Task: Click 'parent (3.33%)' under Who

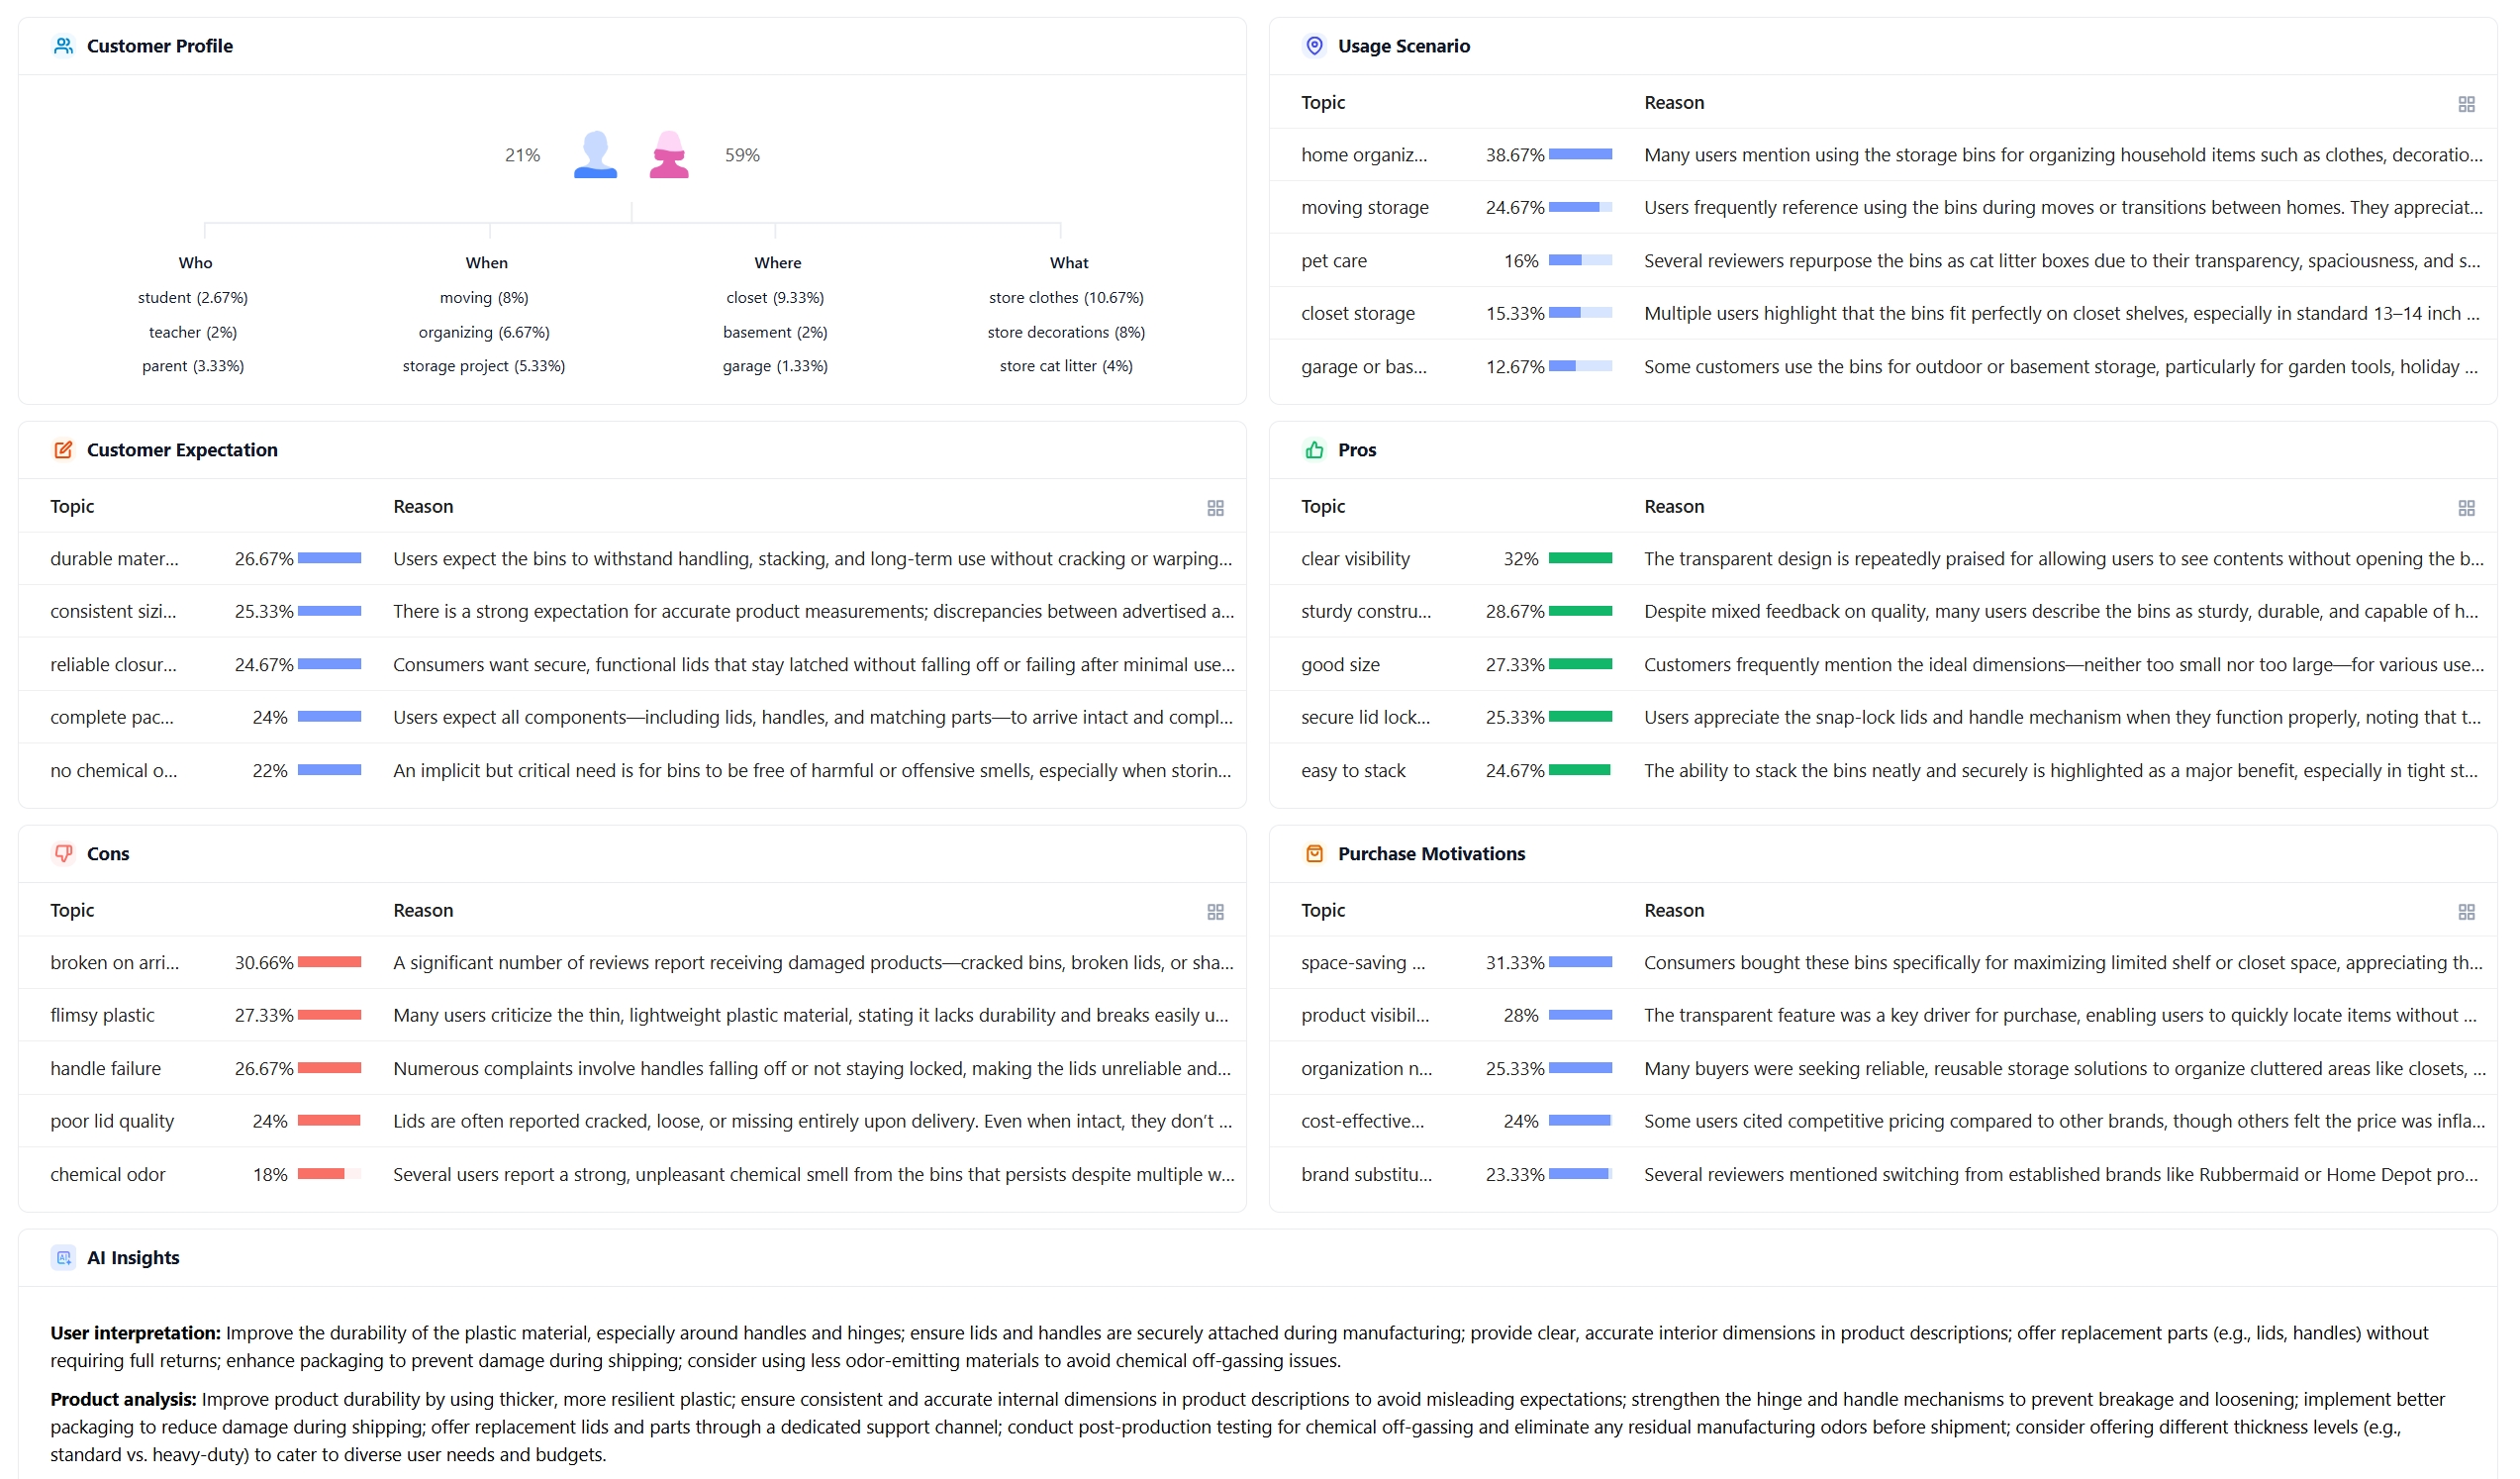Action: tap(193, 366)
